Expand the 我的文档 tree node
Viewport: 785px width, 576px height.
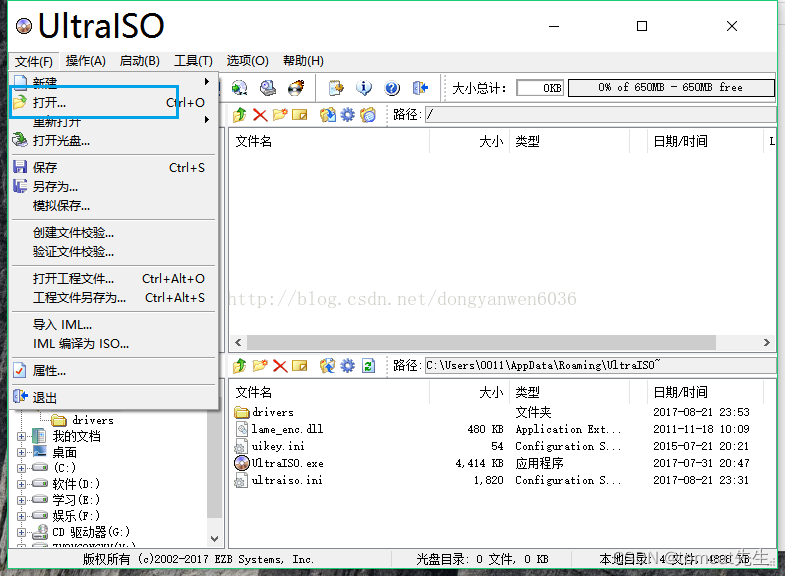pos(21,436)
